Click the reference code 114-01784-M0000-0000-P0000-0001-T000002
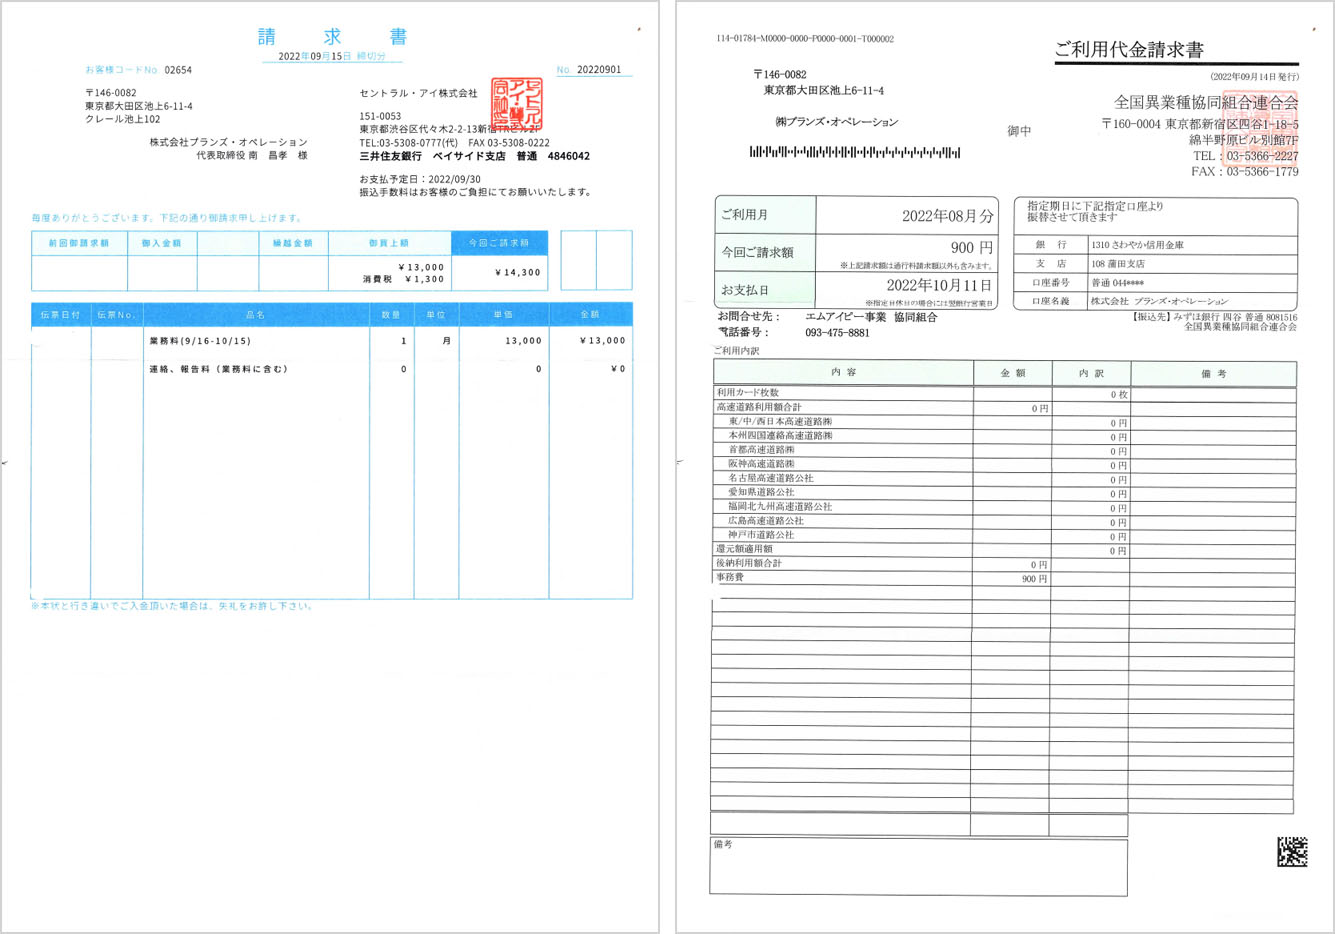The image size is (1335, 934). [x=805, y=39]
